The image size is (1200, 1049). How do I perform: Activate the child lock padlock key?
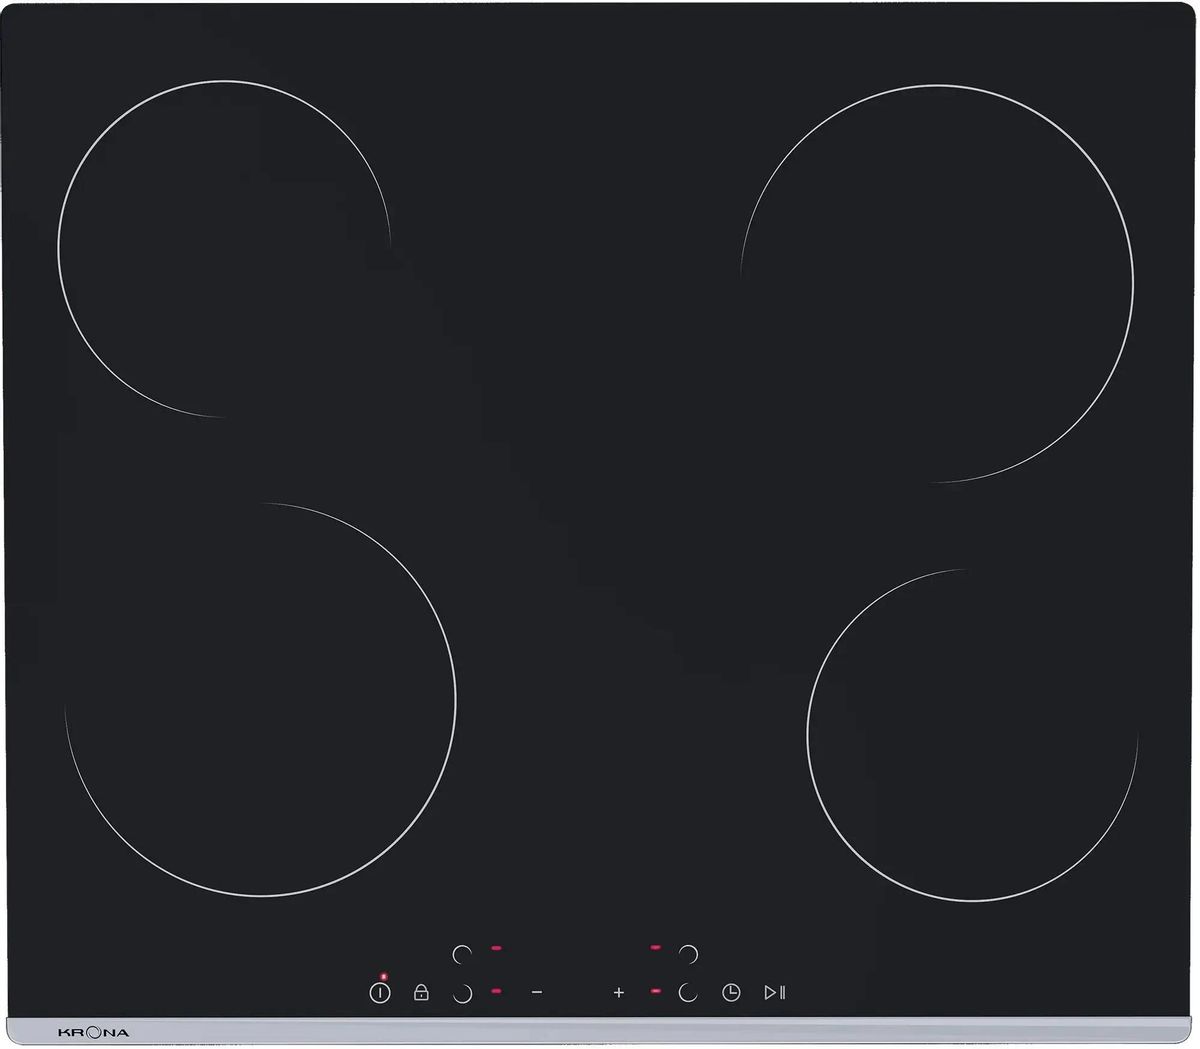point(421,993)
